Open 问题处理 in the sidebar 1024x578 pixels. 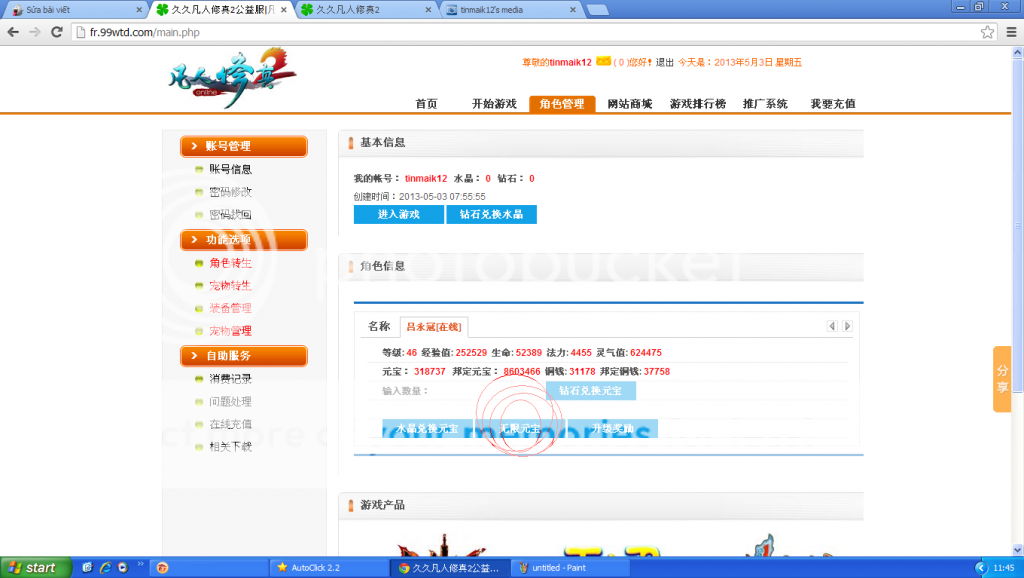coord(230,402)
